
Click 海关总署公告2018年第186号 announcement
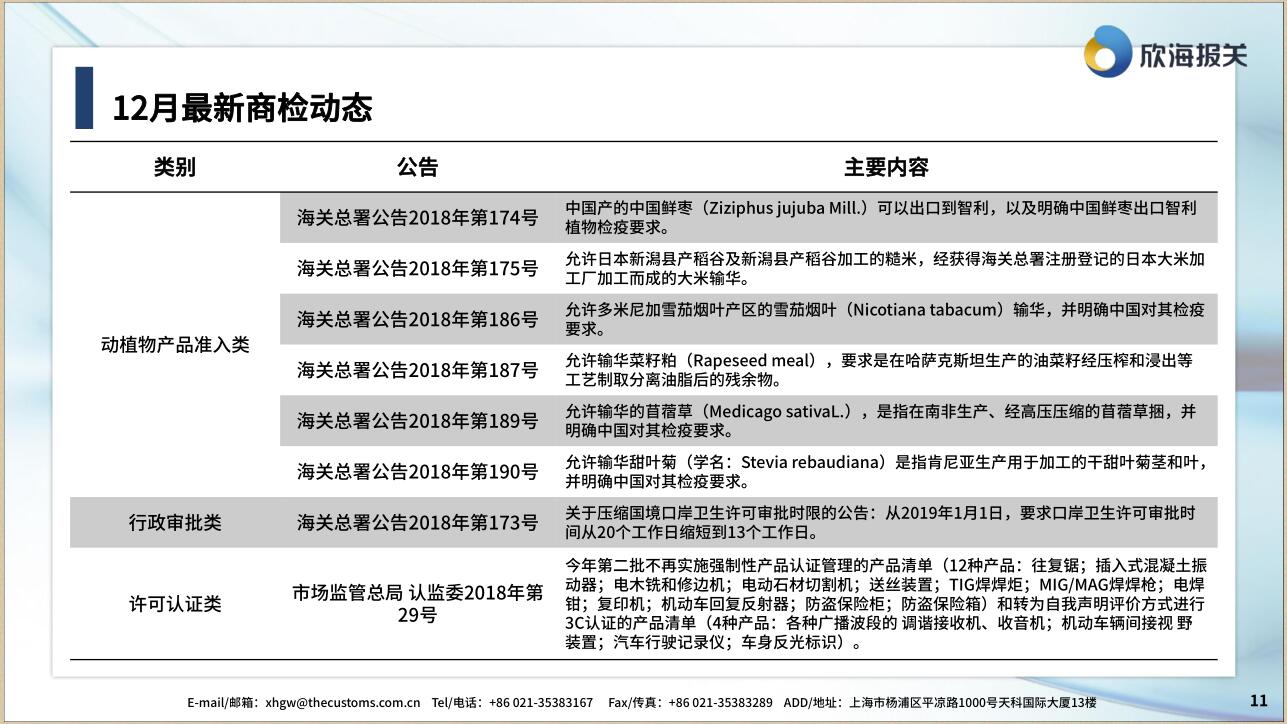coord(417,319)
